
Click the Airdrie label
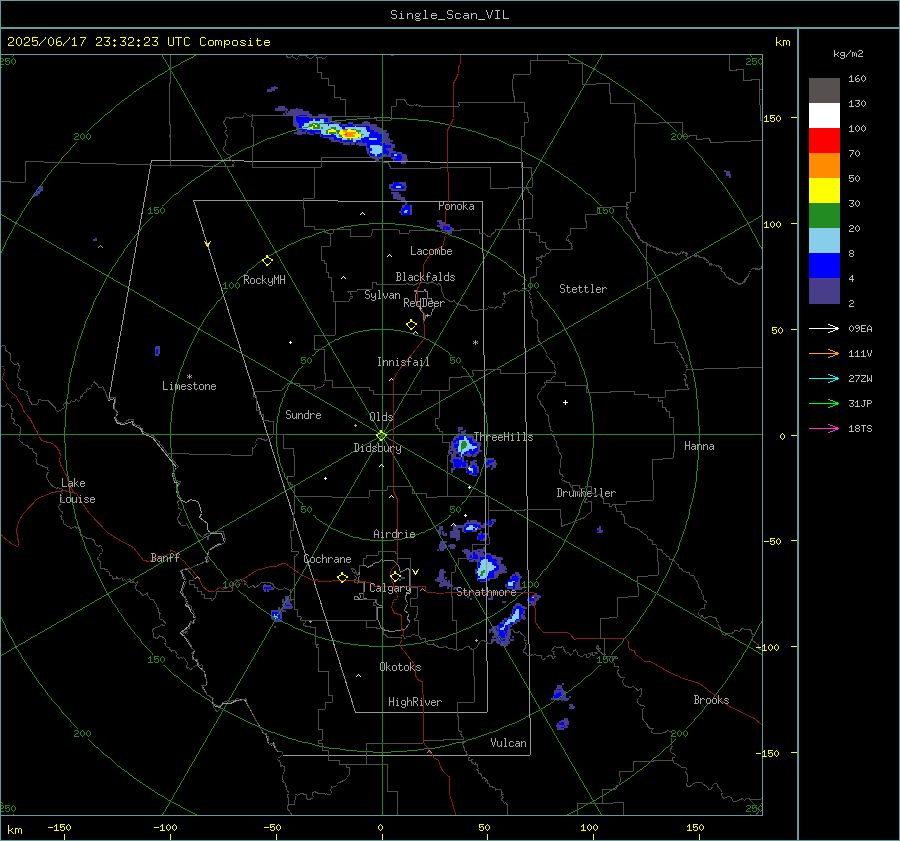394,534
